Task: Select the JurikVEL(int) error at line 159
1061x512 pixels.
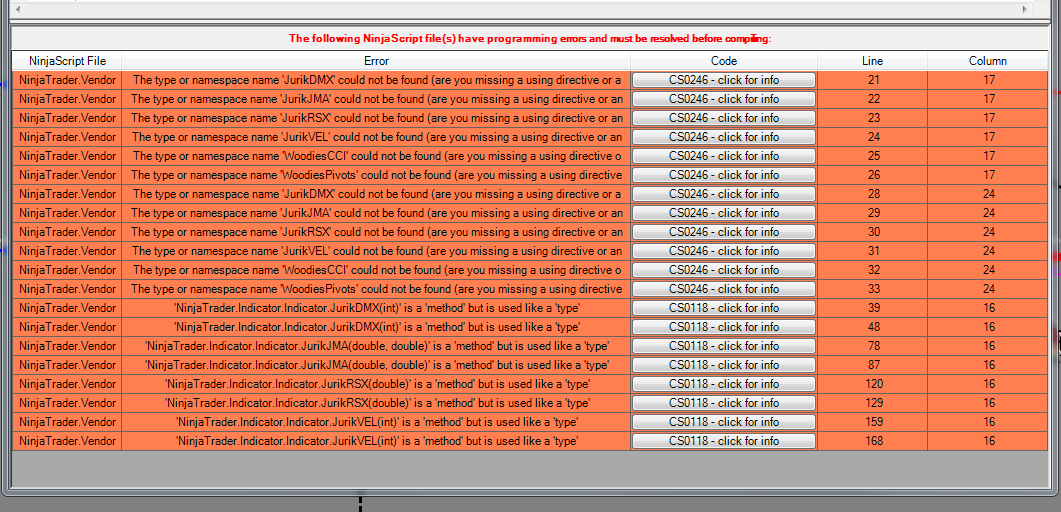Action: tap(376, 421)
